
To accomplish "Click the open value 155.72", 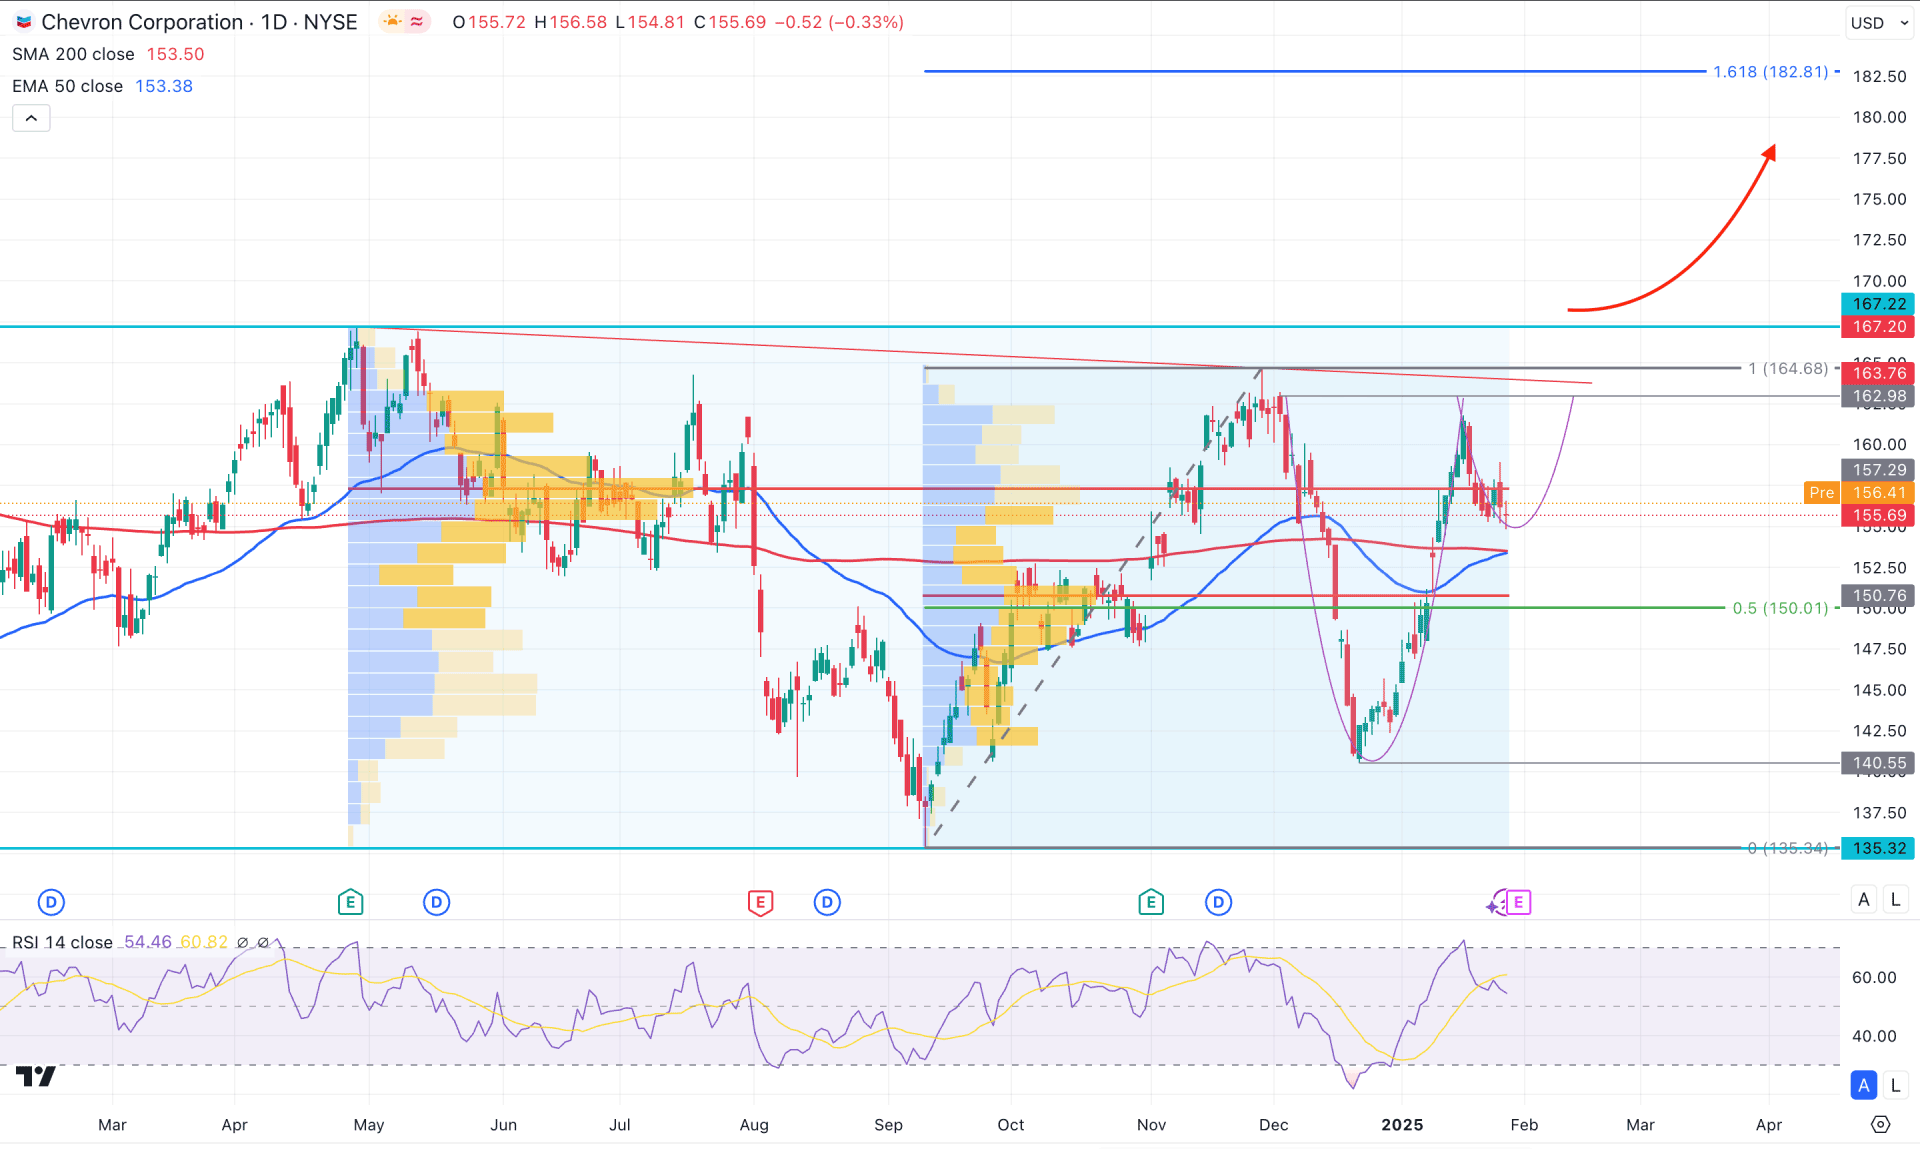I will [x=496, y=22].
